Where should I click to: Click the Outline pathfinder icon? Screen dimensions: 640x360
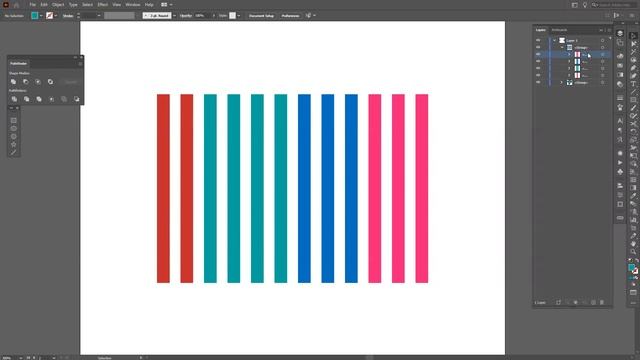coord(64,99)
